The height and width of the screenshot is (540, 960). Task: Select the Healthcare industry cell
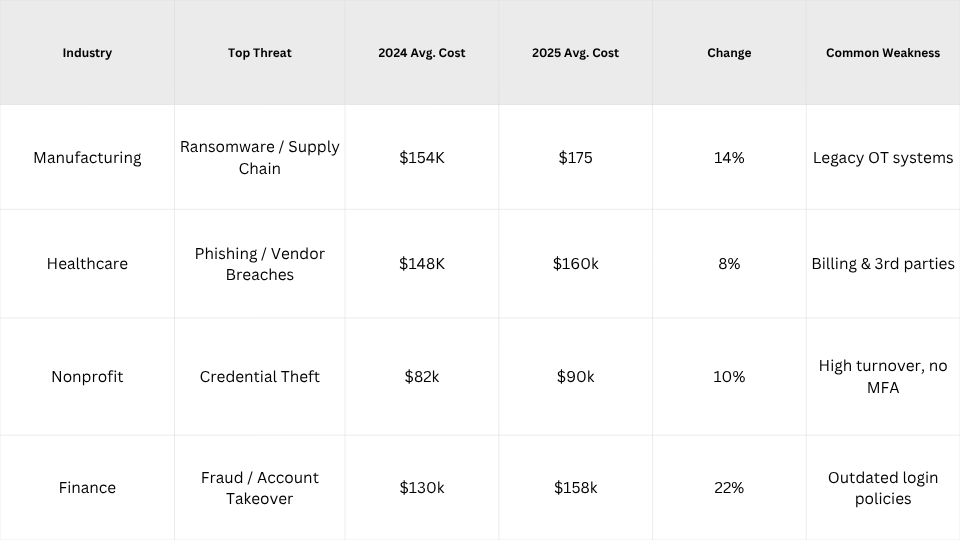tap(87, 264)
